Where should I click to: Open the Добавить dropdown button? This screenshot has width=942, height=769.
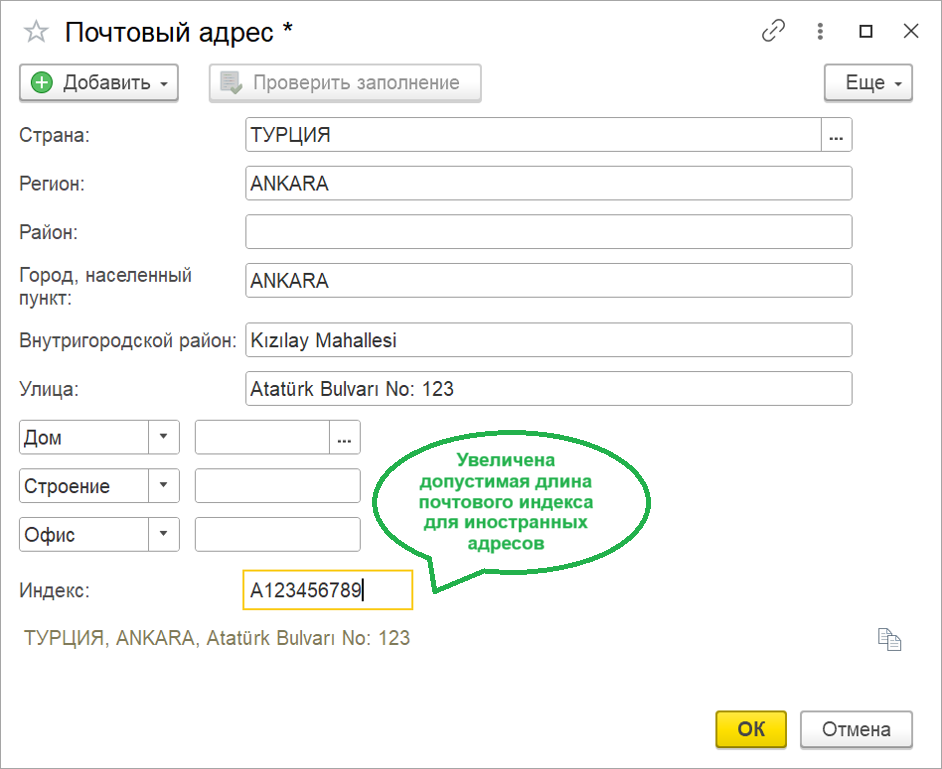coord(98,83)
